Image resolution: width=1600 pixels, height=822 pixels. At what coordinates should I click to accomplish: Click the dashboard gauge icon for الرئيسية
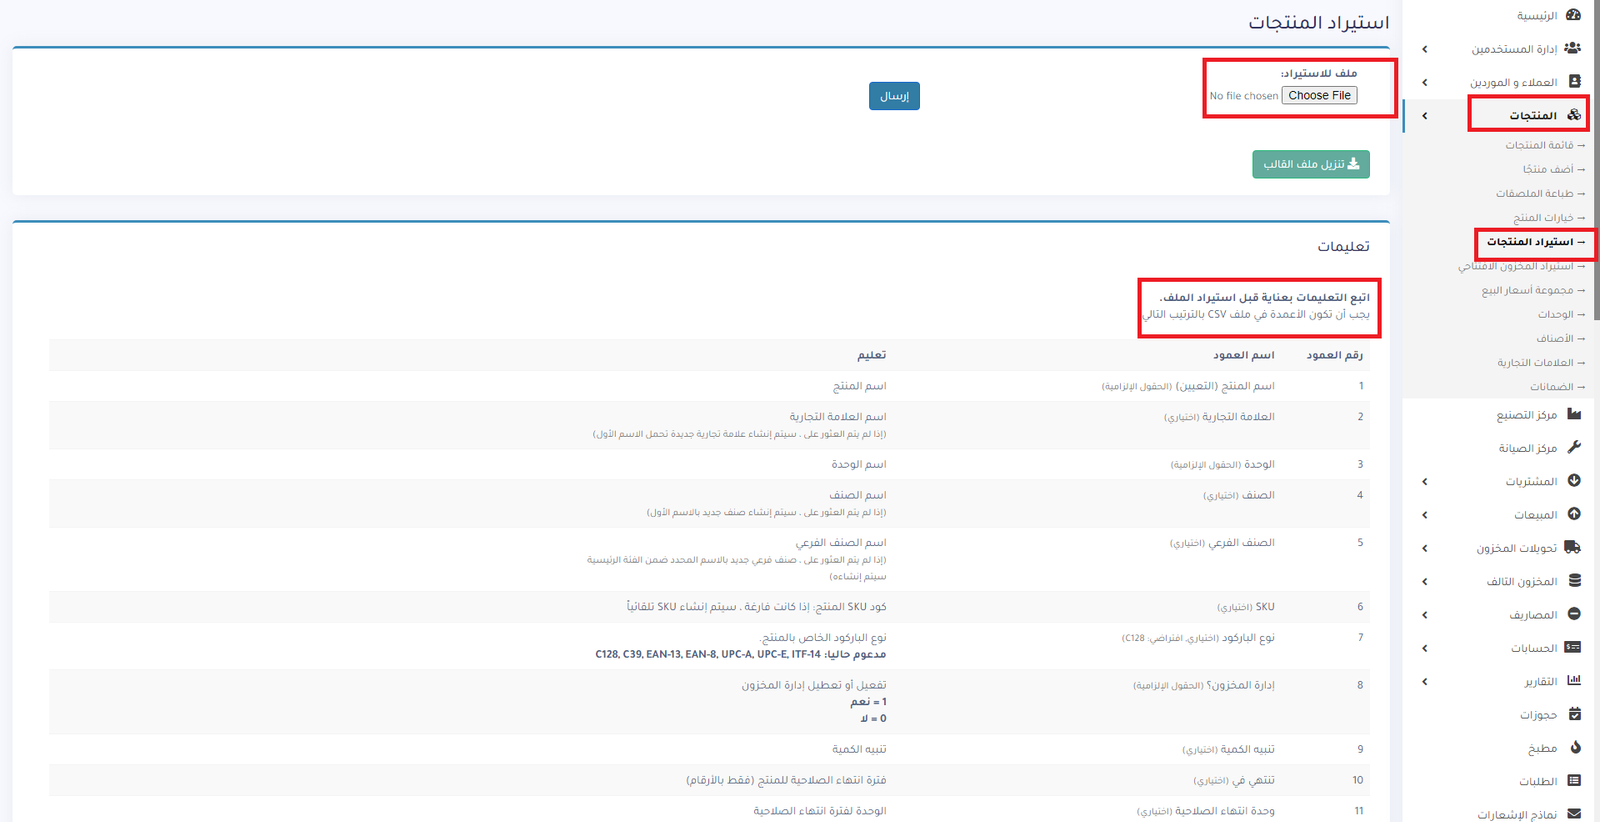1574,15
